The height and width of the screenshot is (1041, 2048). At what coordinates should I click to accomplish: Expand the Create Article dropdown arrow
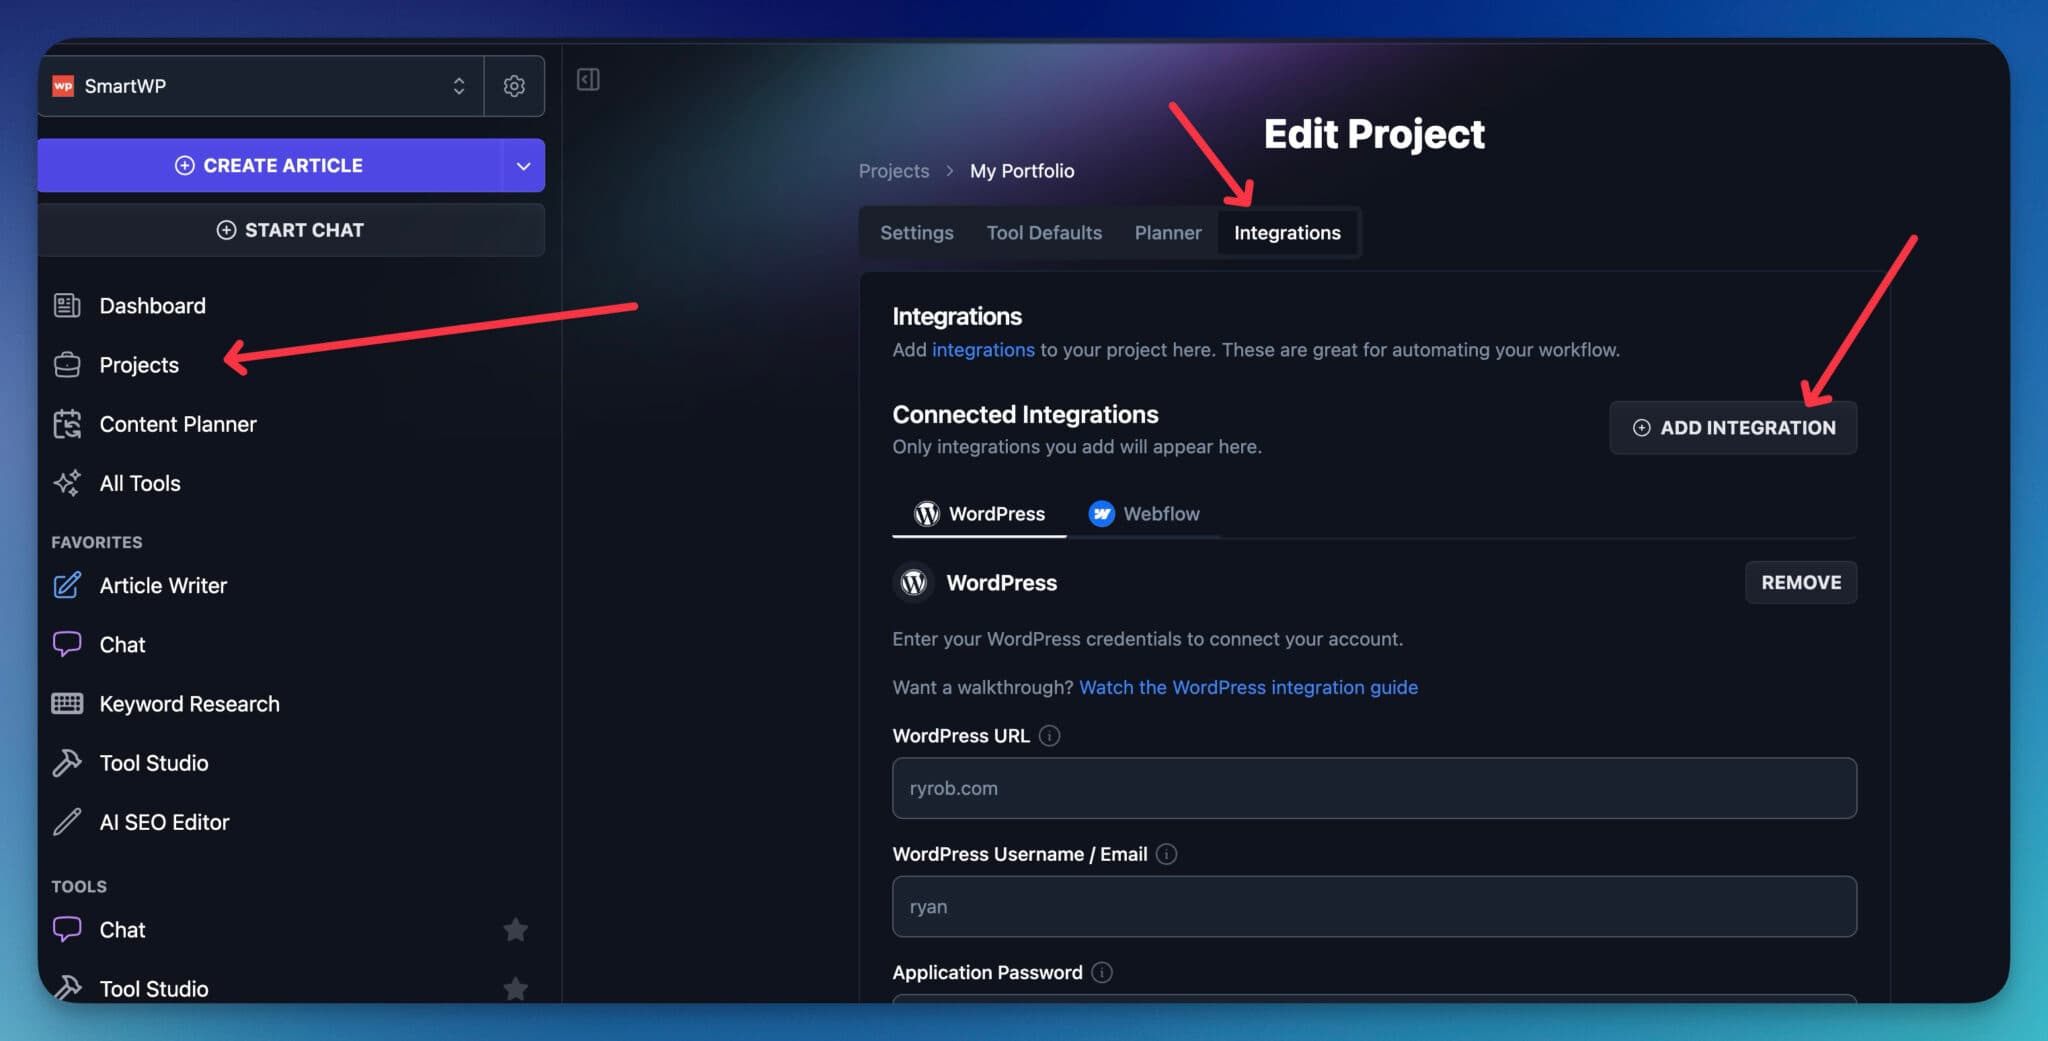point(523,165)
